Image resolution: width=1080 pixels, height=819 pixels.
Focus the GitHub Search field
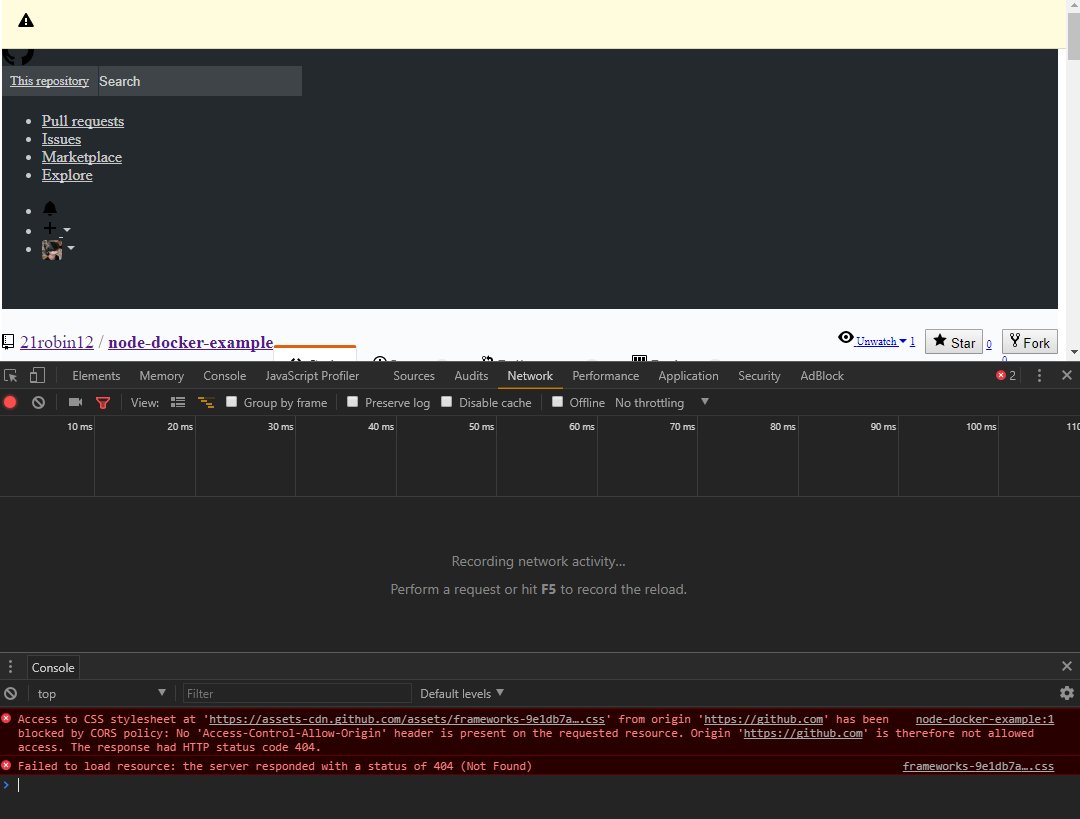click(x=198, y=81)
